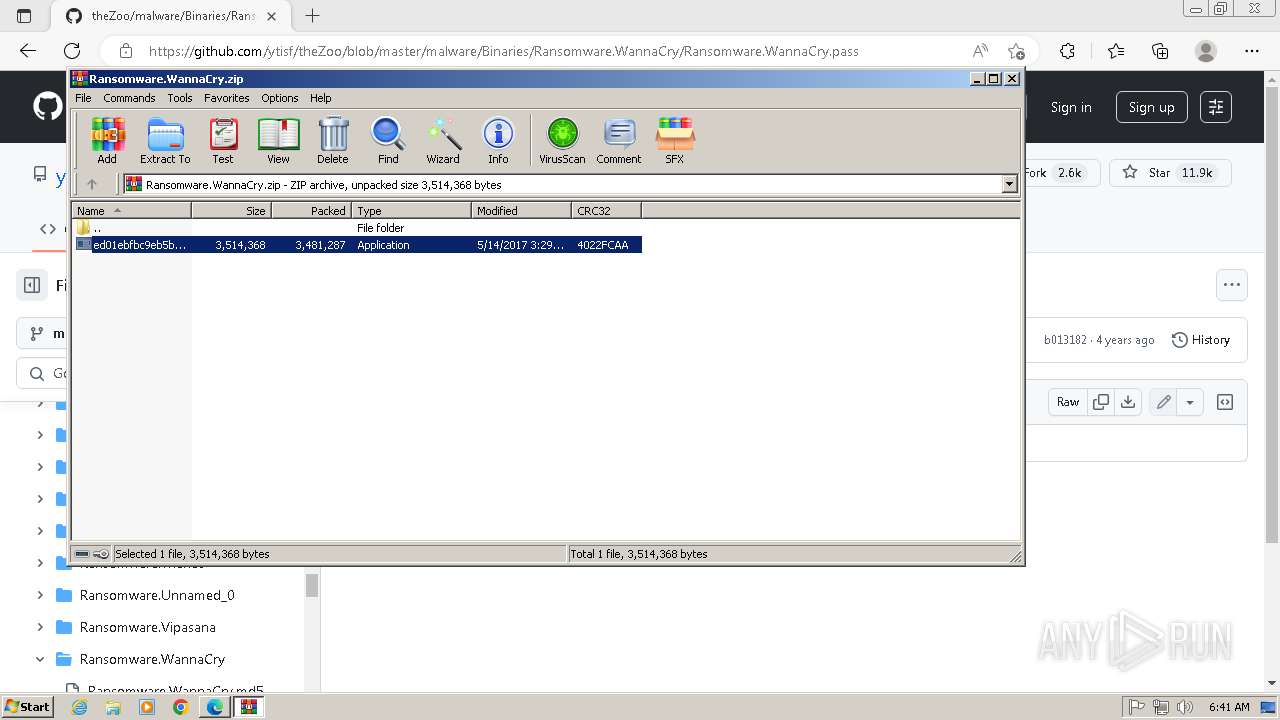Sort files by Modified column
This screenshot has width=1280, height=720.
[x=521, y=210]
